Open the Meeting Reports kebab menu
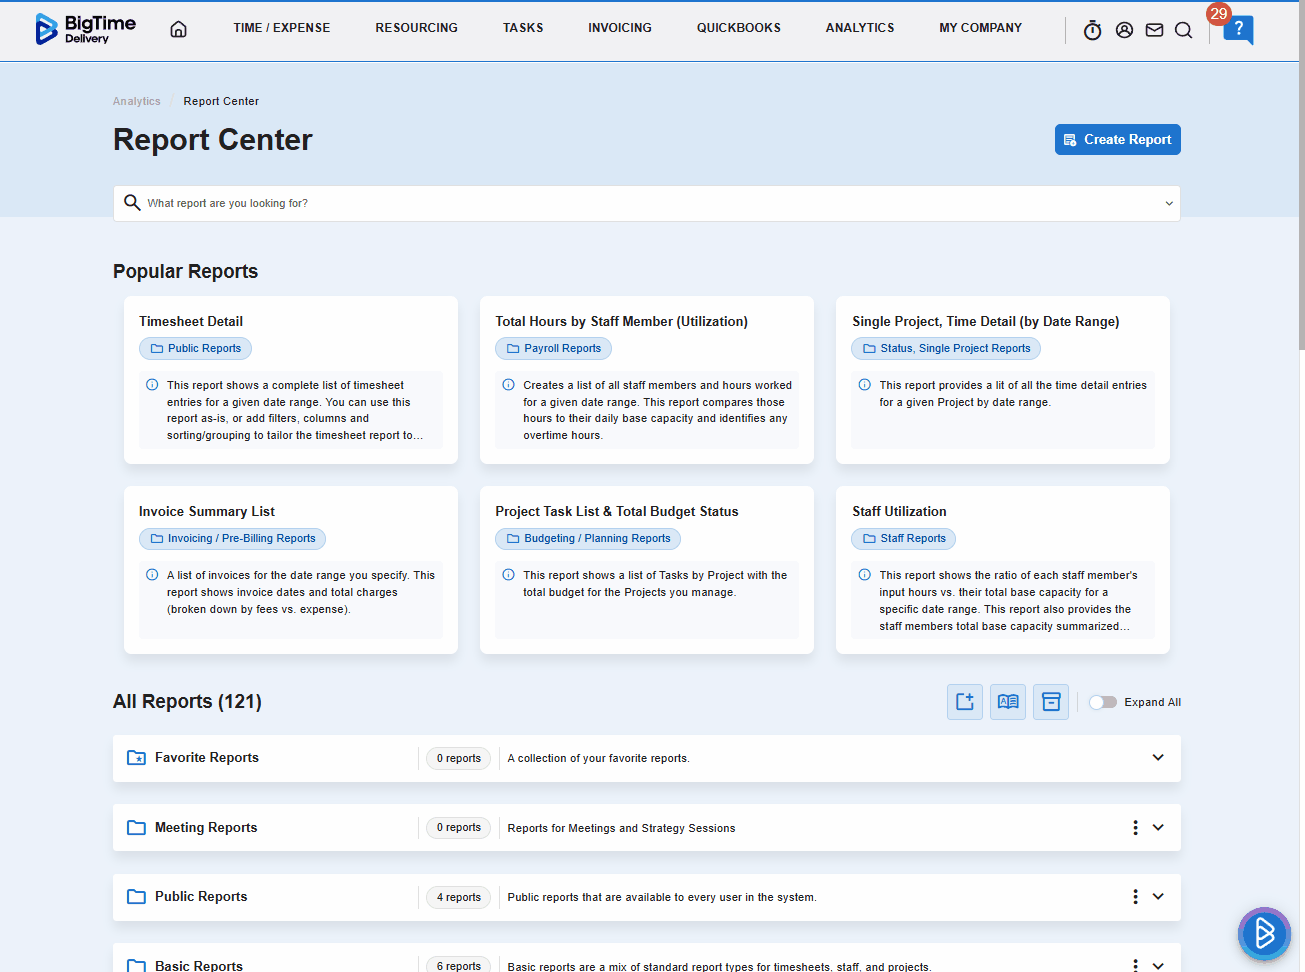The image size is (1305, 972). (x=1134, y=827)
